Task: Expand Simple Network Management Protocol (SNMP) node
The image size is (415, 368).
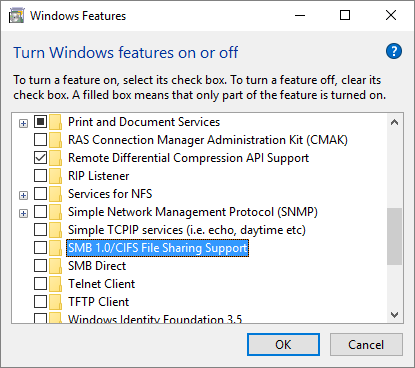Action: click(23, 213)
